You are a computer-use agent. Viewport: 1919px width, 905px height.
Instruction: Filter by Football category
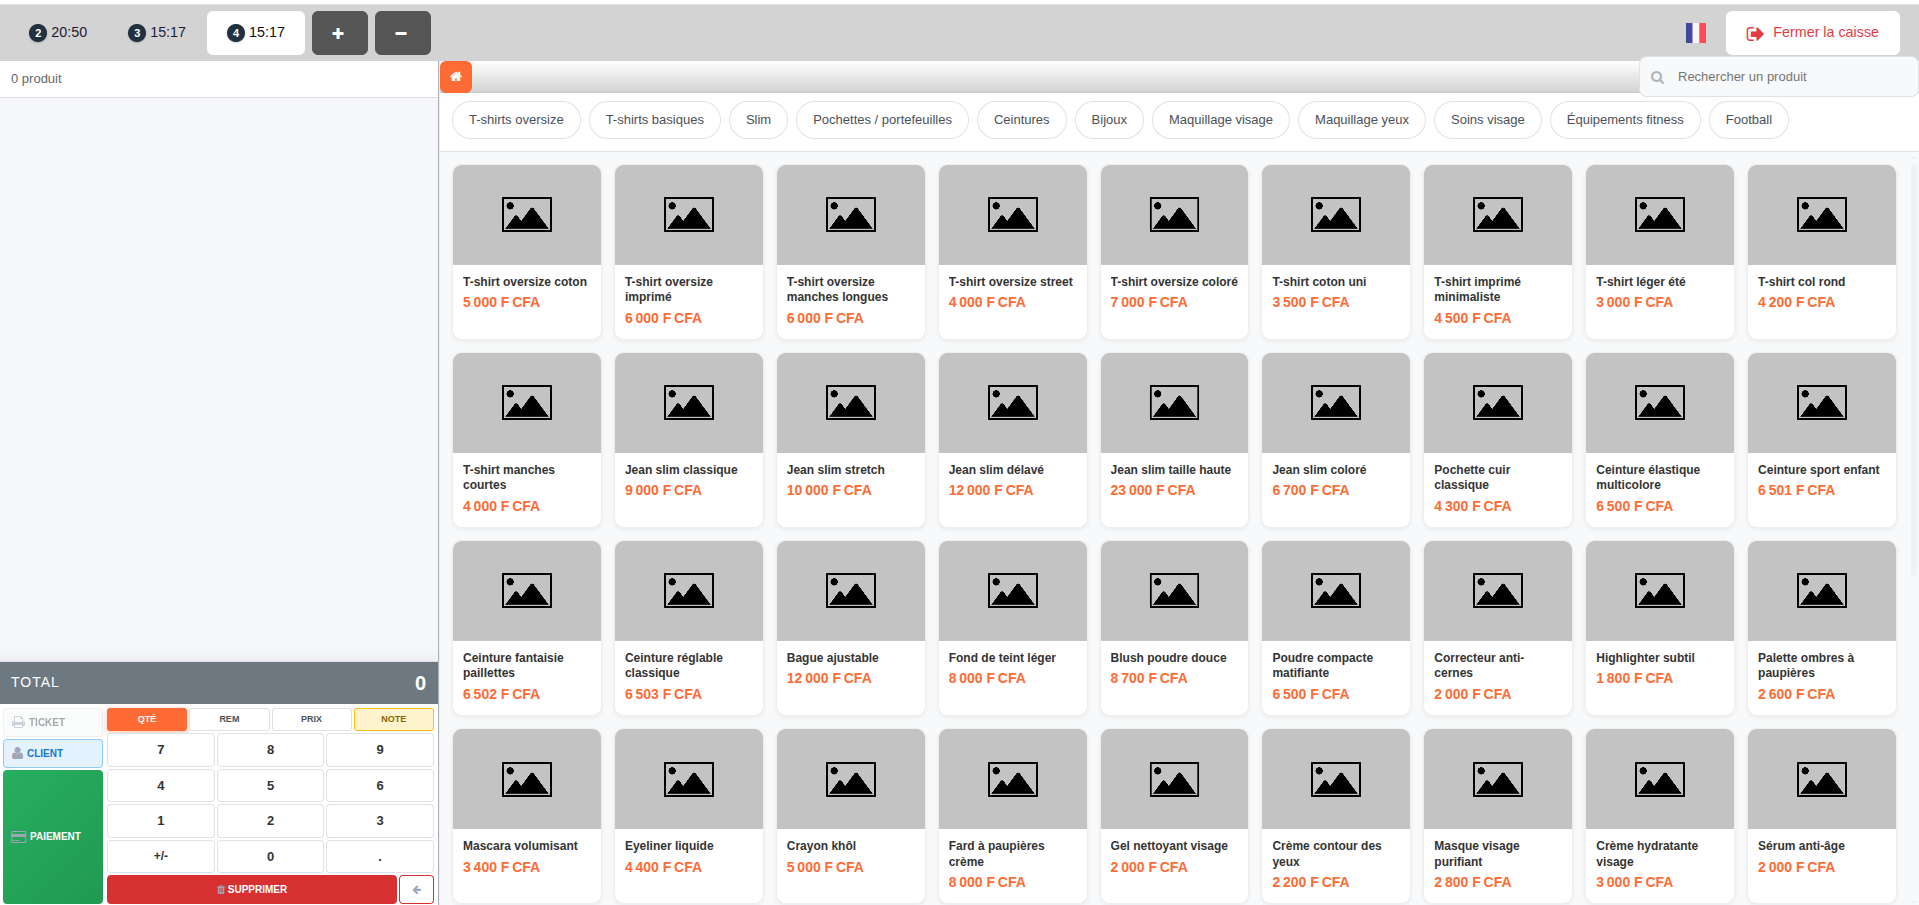pyautogui.click(x=1748, y=120)
